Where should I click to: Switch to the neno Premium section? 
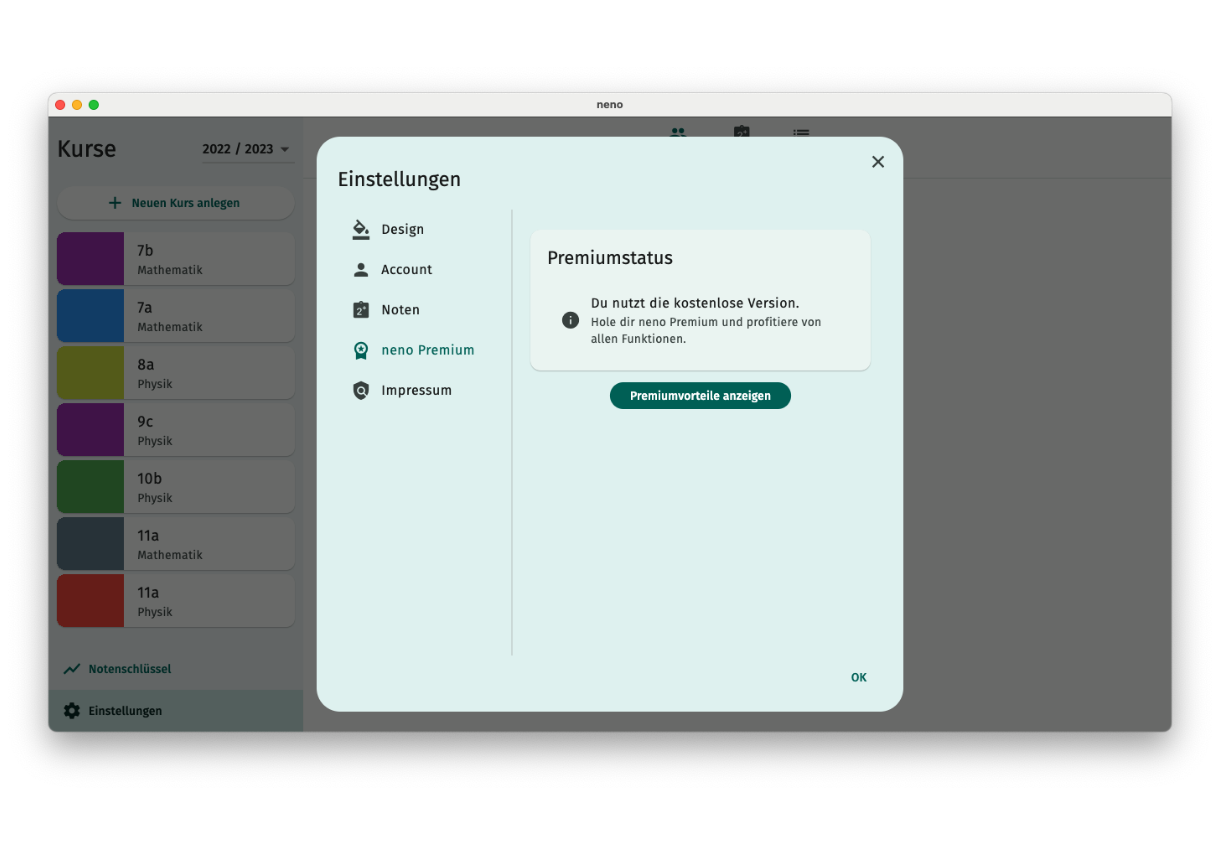pyautogui.click(x=415, y=350)
